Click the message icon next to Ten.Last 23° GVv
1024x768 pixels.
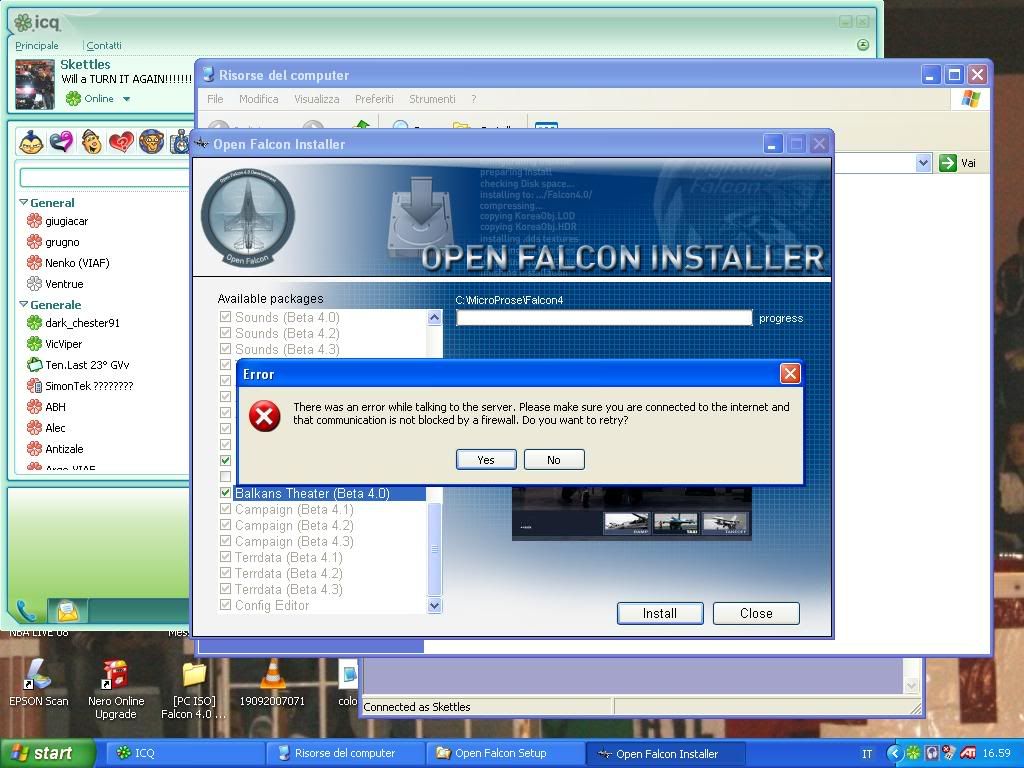click(x=34, y=364)
